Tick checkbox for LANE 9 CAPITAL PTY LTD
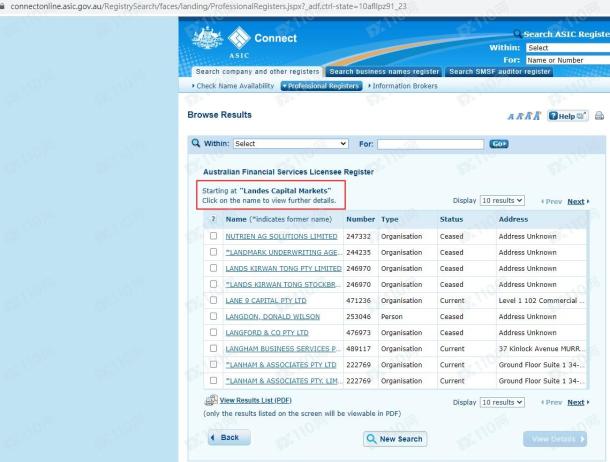The image size is (610, 462). (213, 300)
